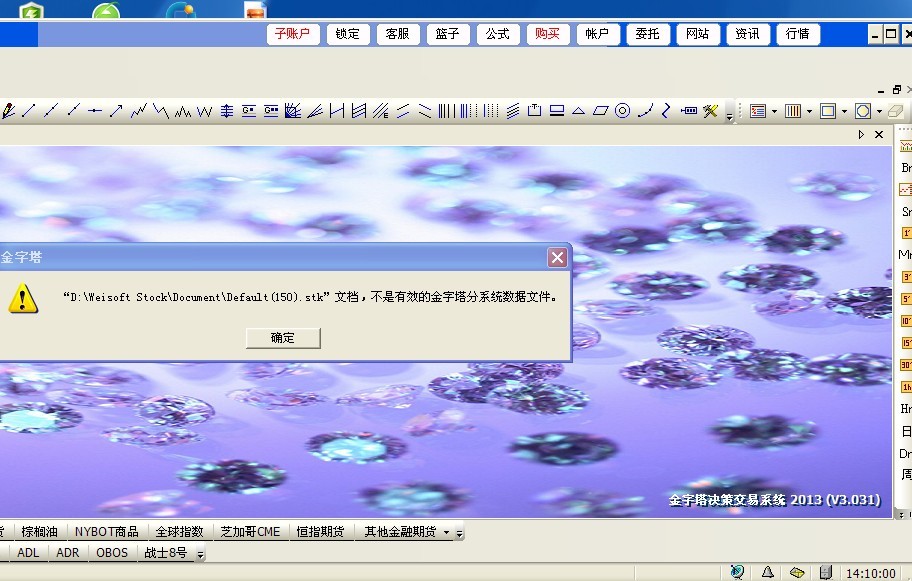Open dropdown next to octagon icon
This screenshot has height=581, width=912.
(879, 111)
